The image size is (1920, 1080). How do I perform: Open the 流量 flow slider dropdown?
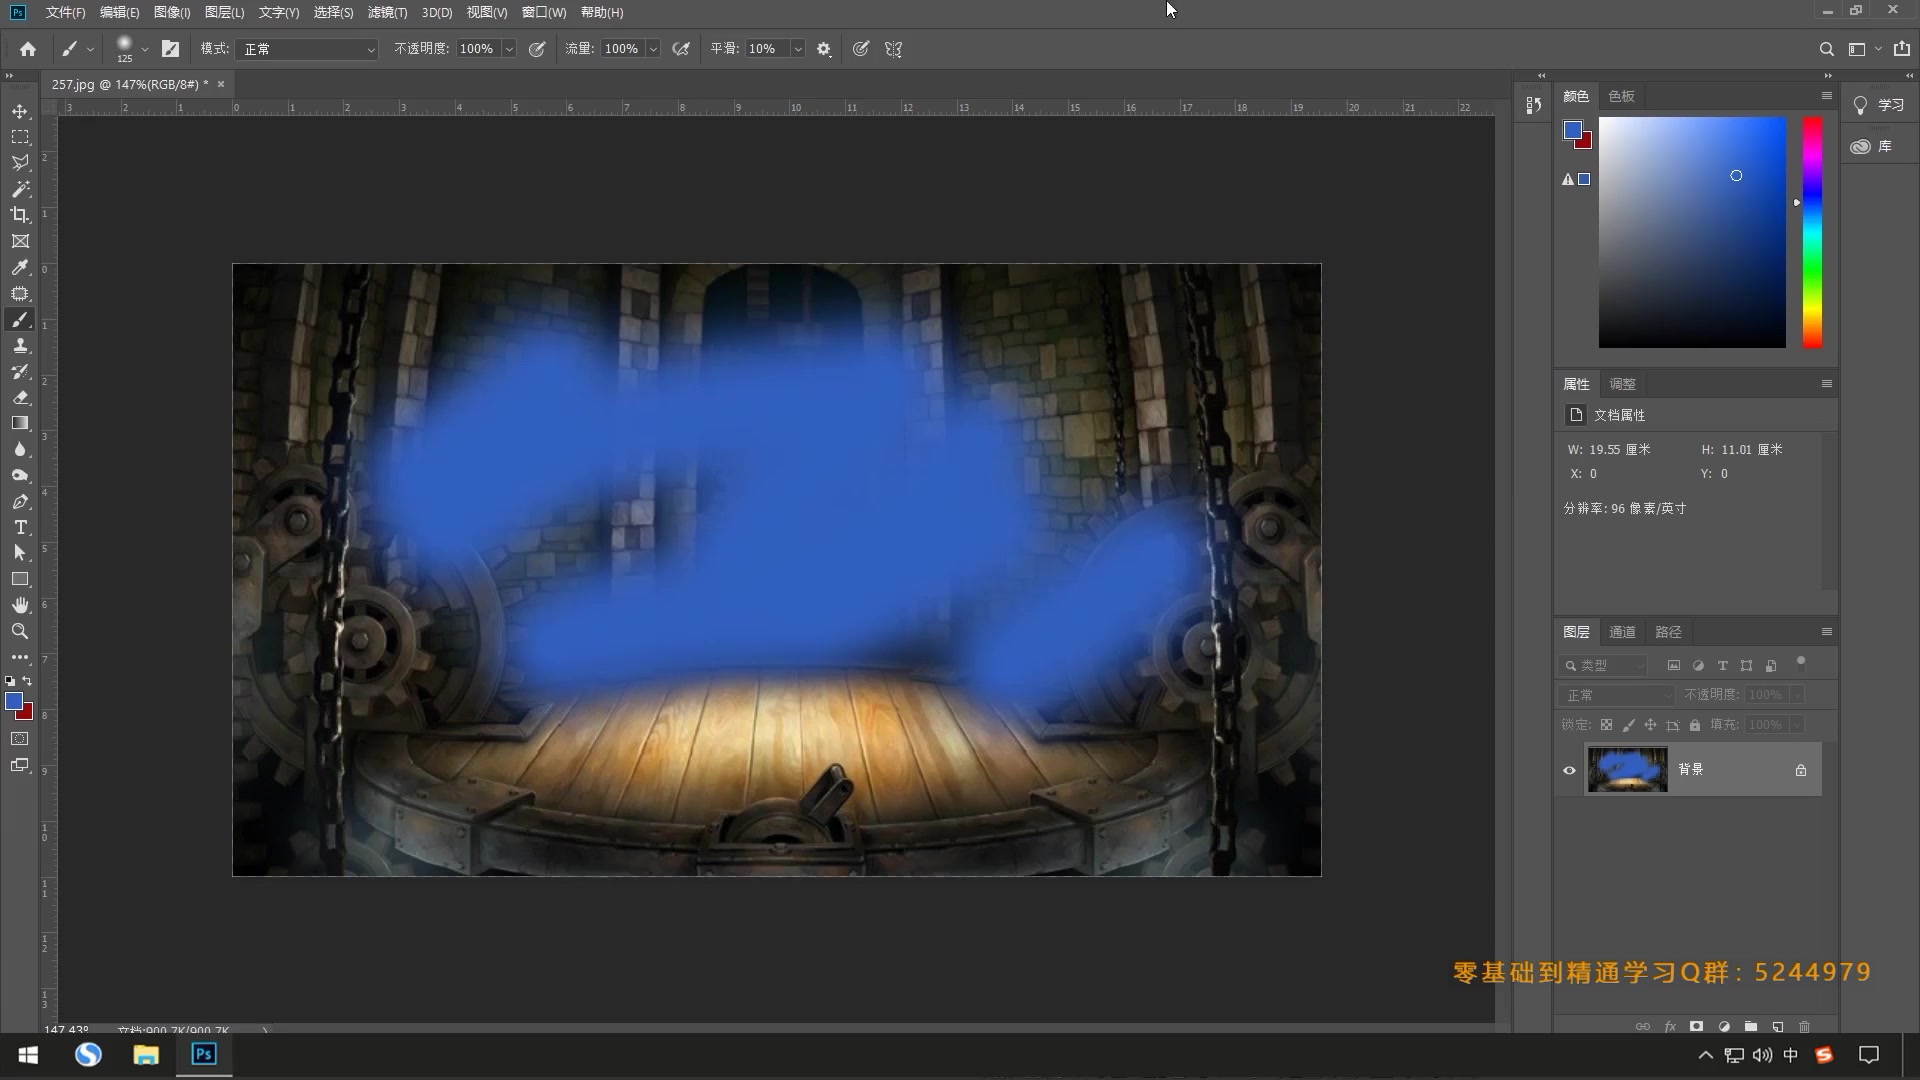pyautogui.click(x=653, y=49)
